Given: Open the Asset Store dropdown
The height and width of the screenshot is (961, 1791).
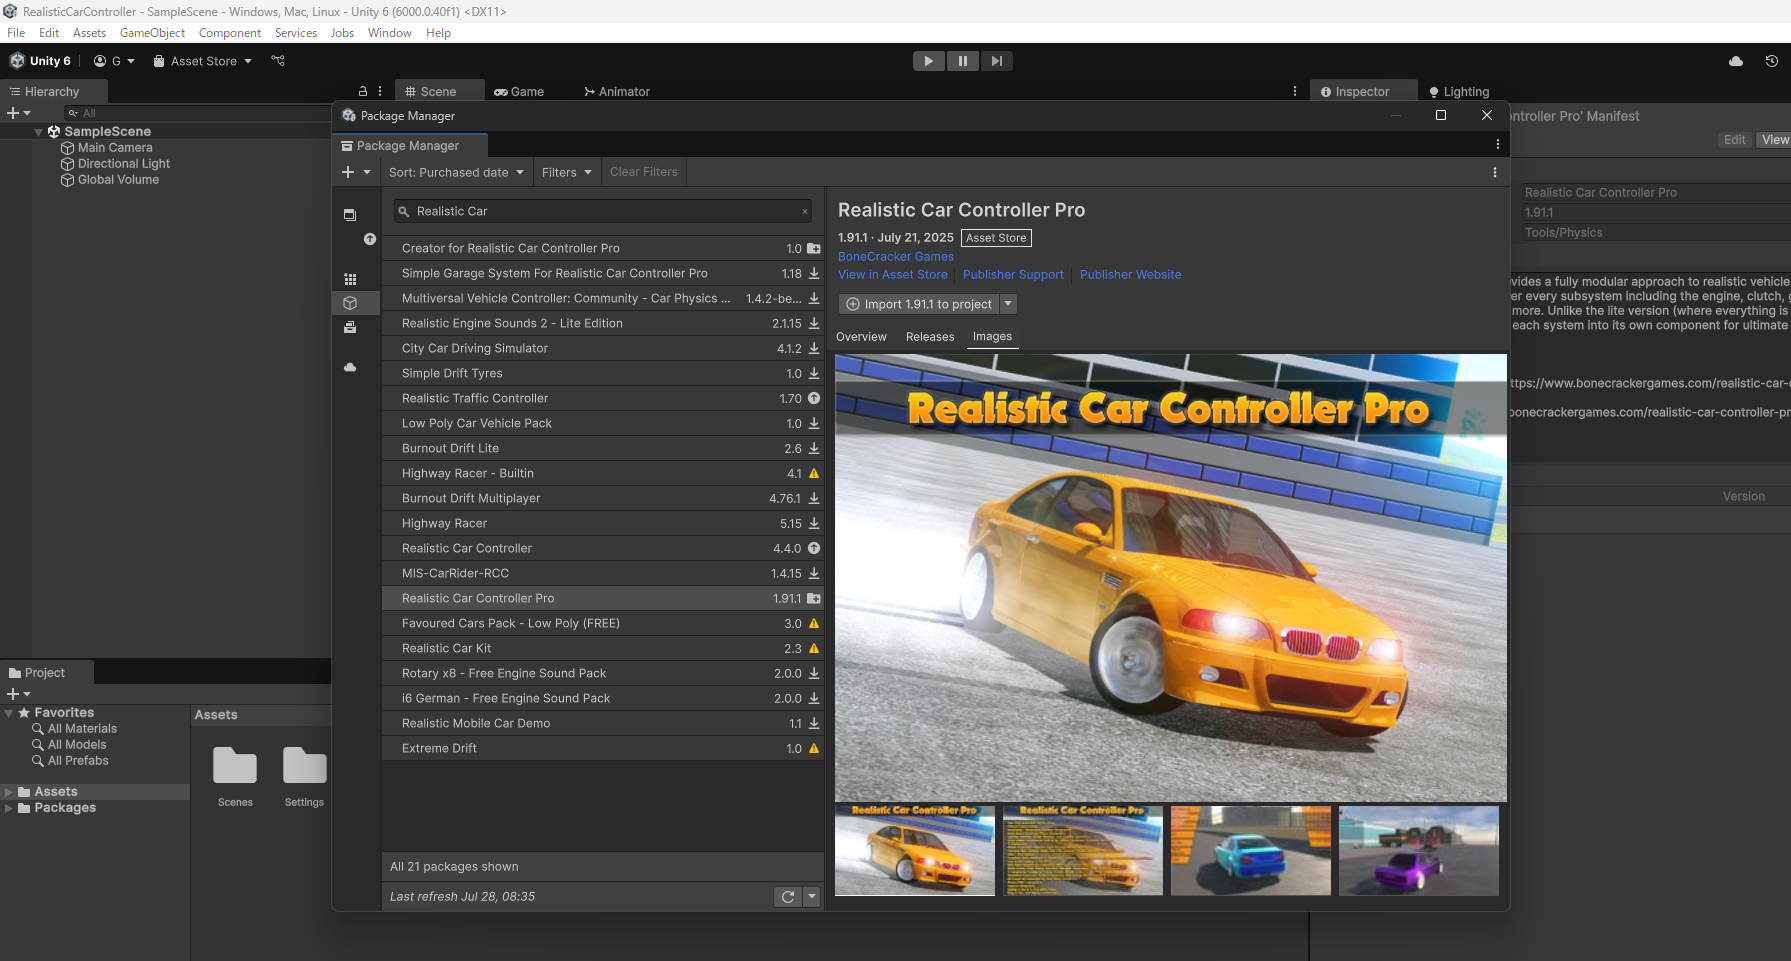Looking at the screenshot, I should click(x=203, y=61).
